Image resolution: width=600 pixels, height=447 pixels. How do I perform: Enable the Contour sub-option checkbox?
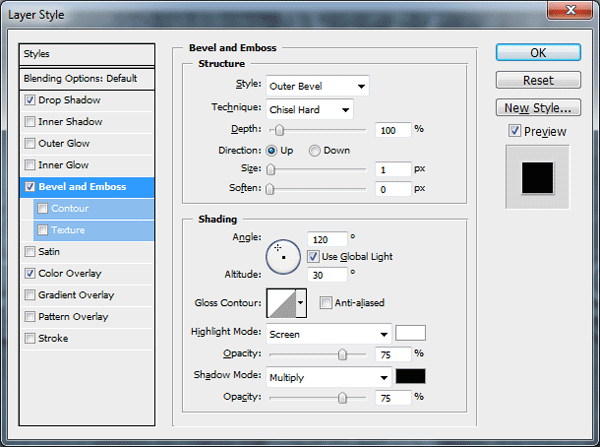point(42,208)
